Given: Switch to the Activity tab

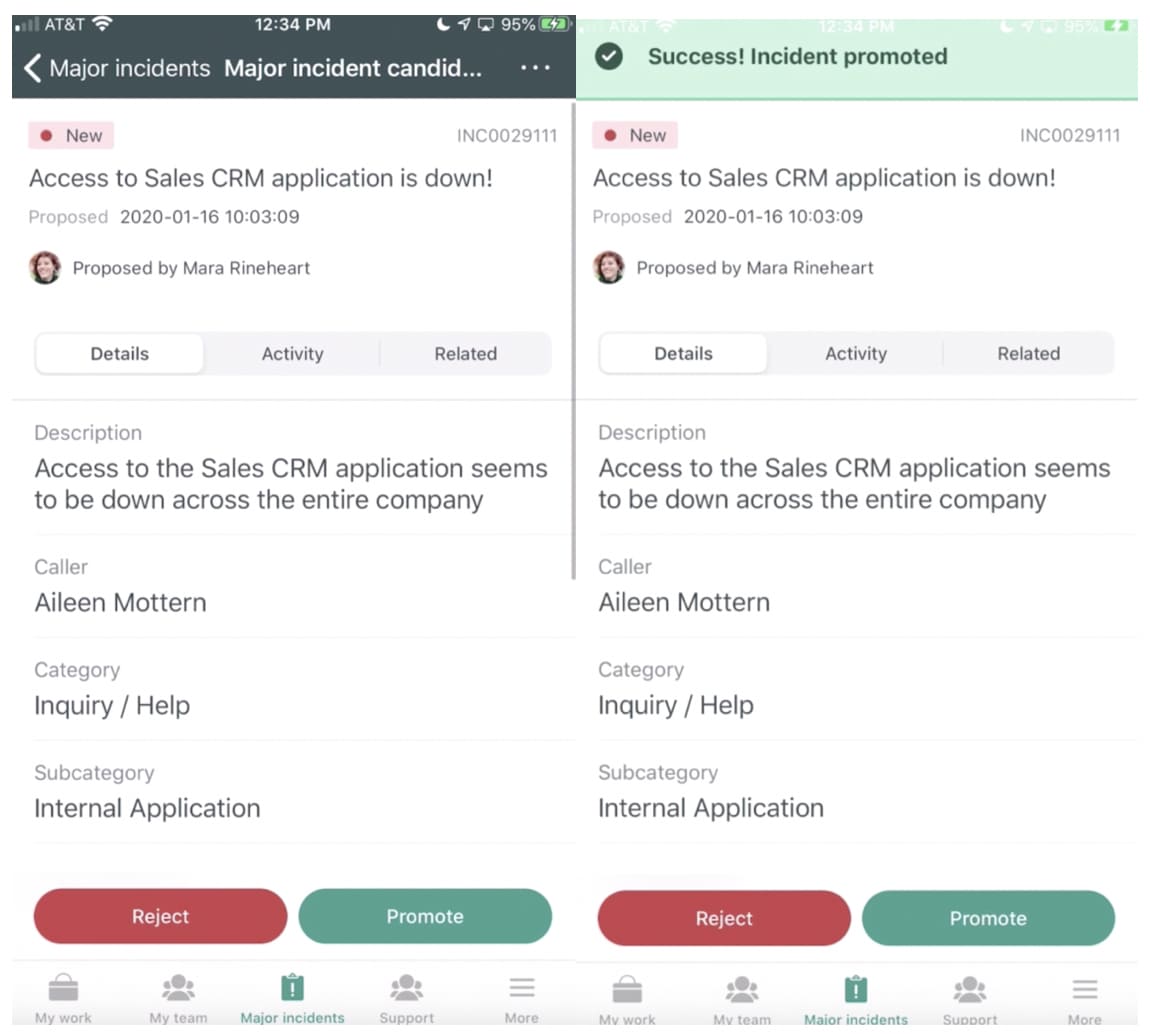Looking at the screenshot, I should pos(292,353).
